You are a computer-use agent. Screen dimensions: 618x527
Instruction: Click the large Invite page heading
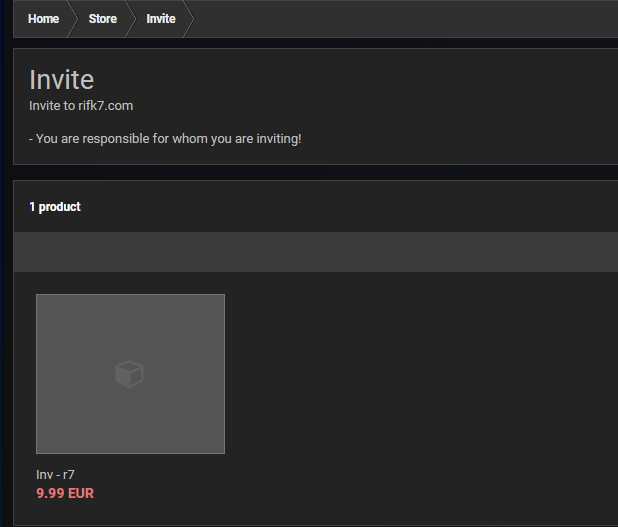61,80
